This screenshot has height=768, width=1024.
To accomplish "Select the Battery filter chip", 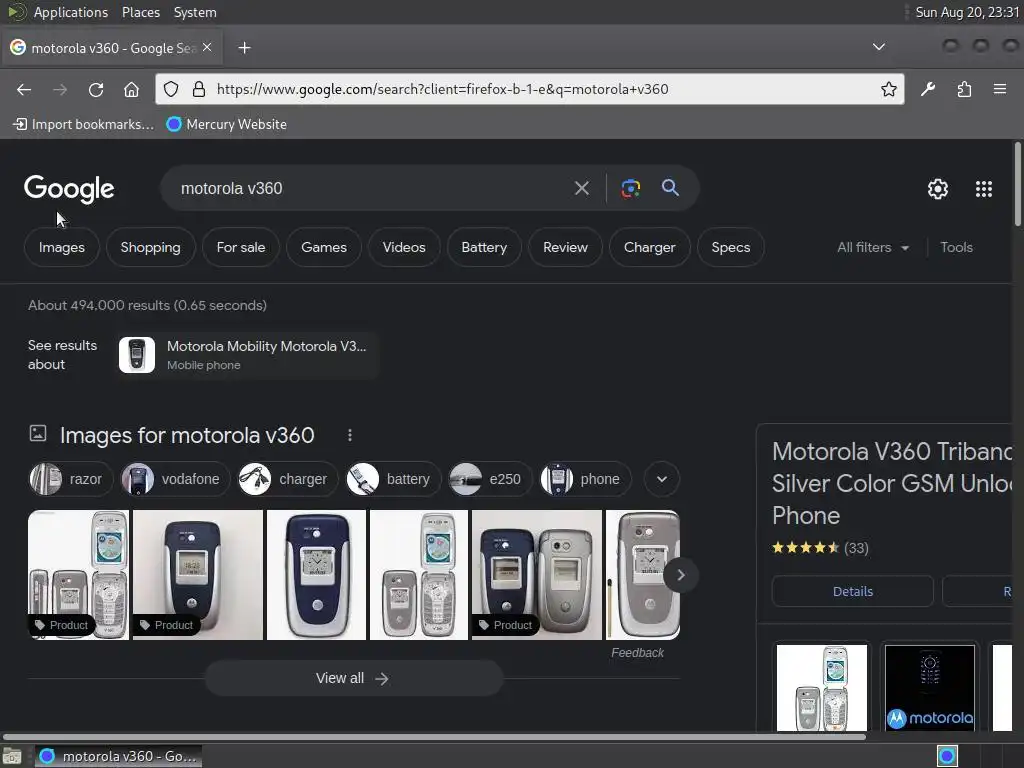I will (484, 248).
